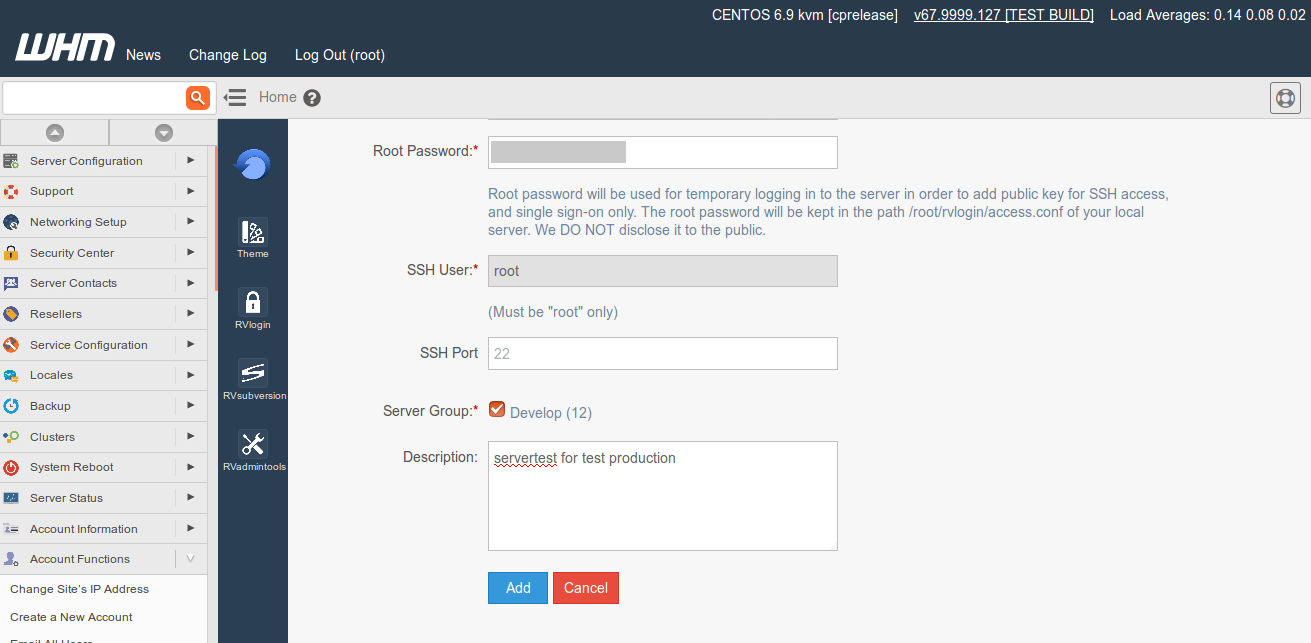Expand the Server Configuration menu arrow
Viewport: 1311px width, 643px height.
(190, 160)
